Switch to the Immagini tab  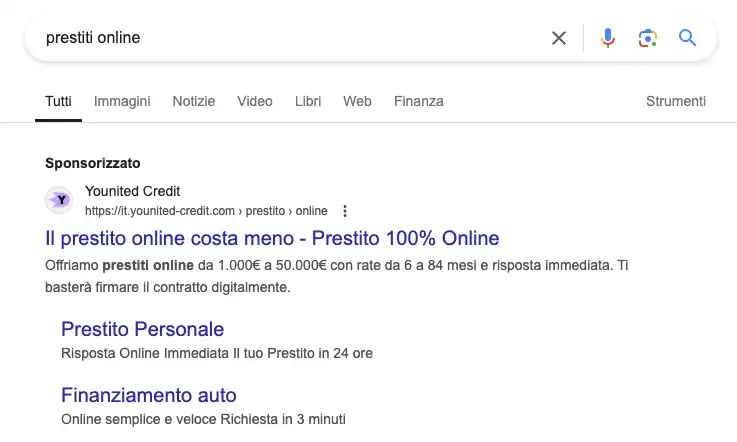pos(122,101)
